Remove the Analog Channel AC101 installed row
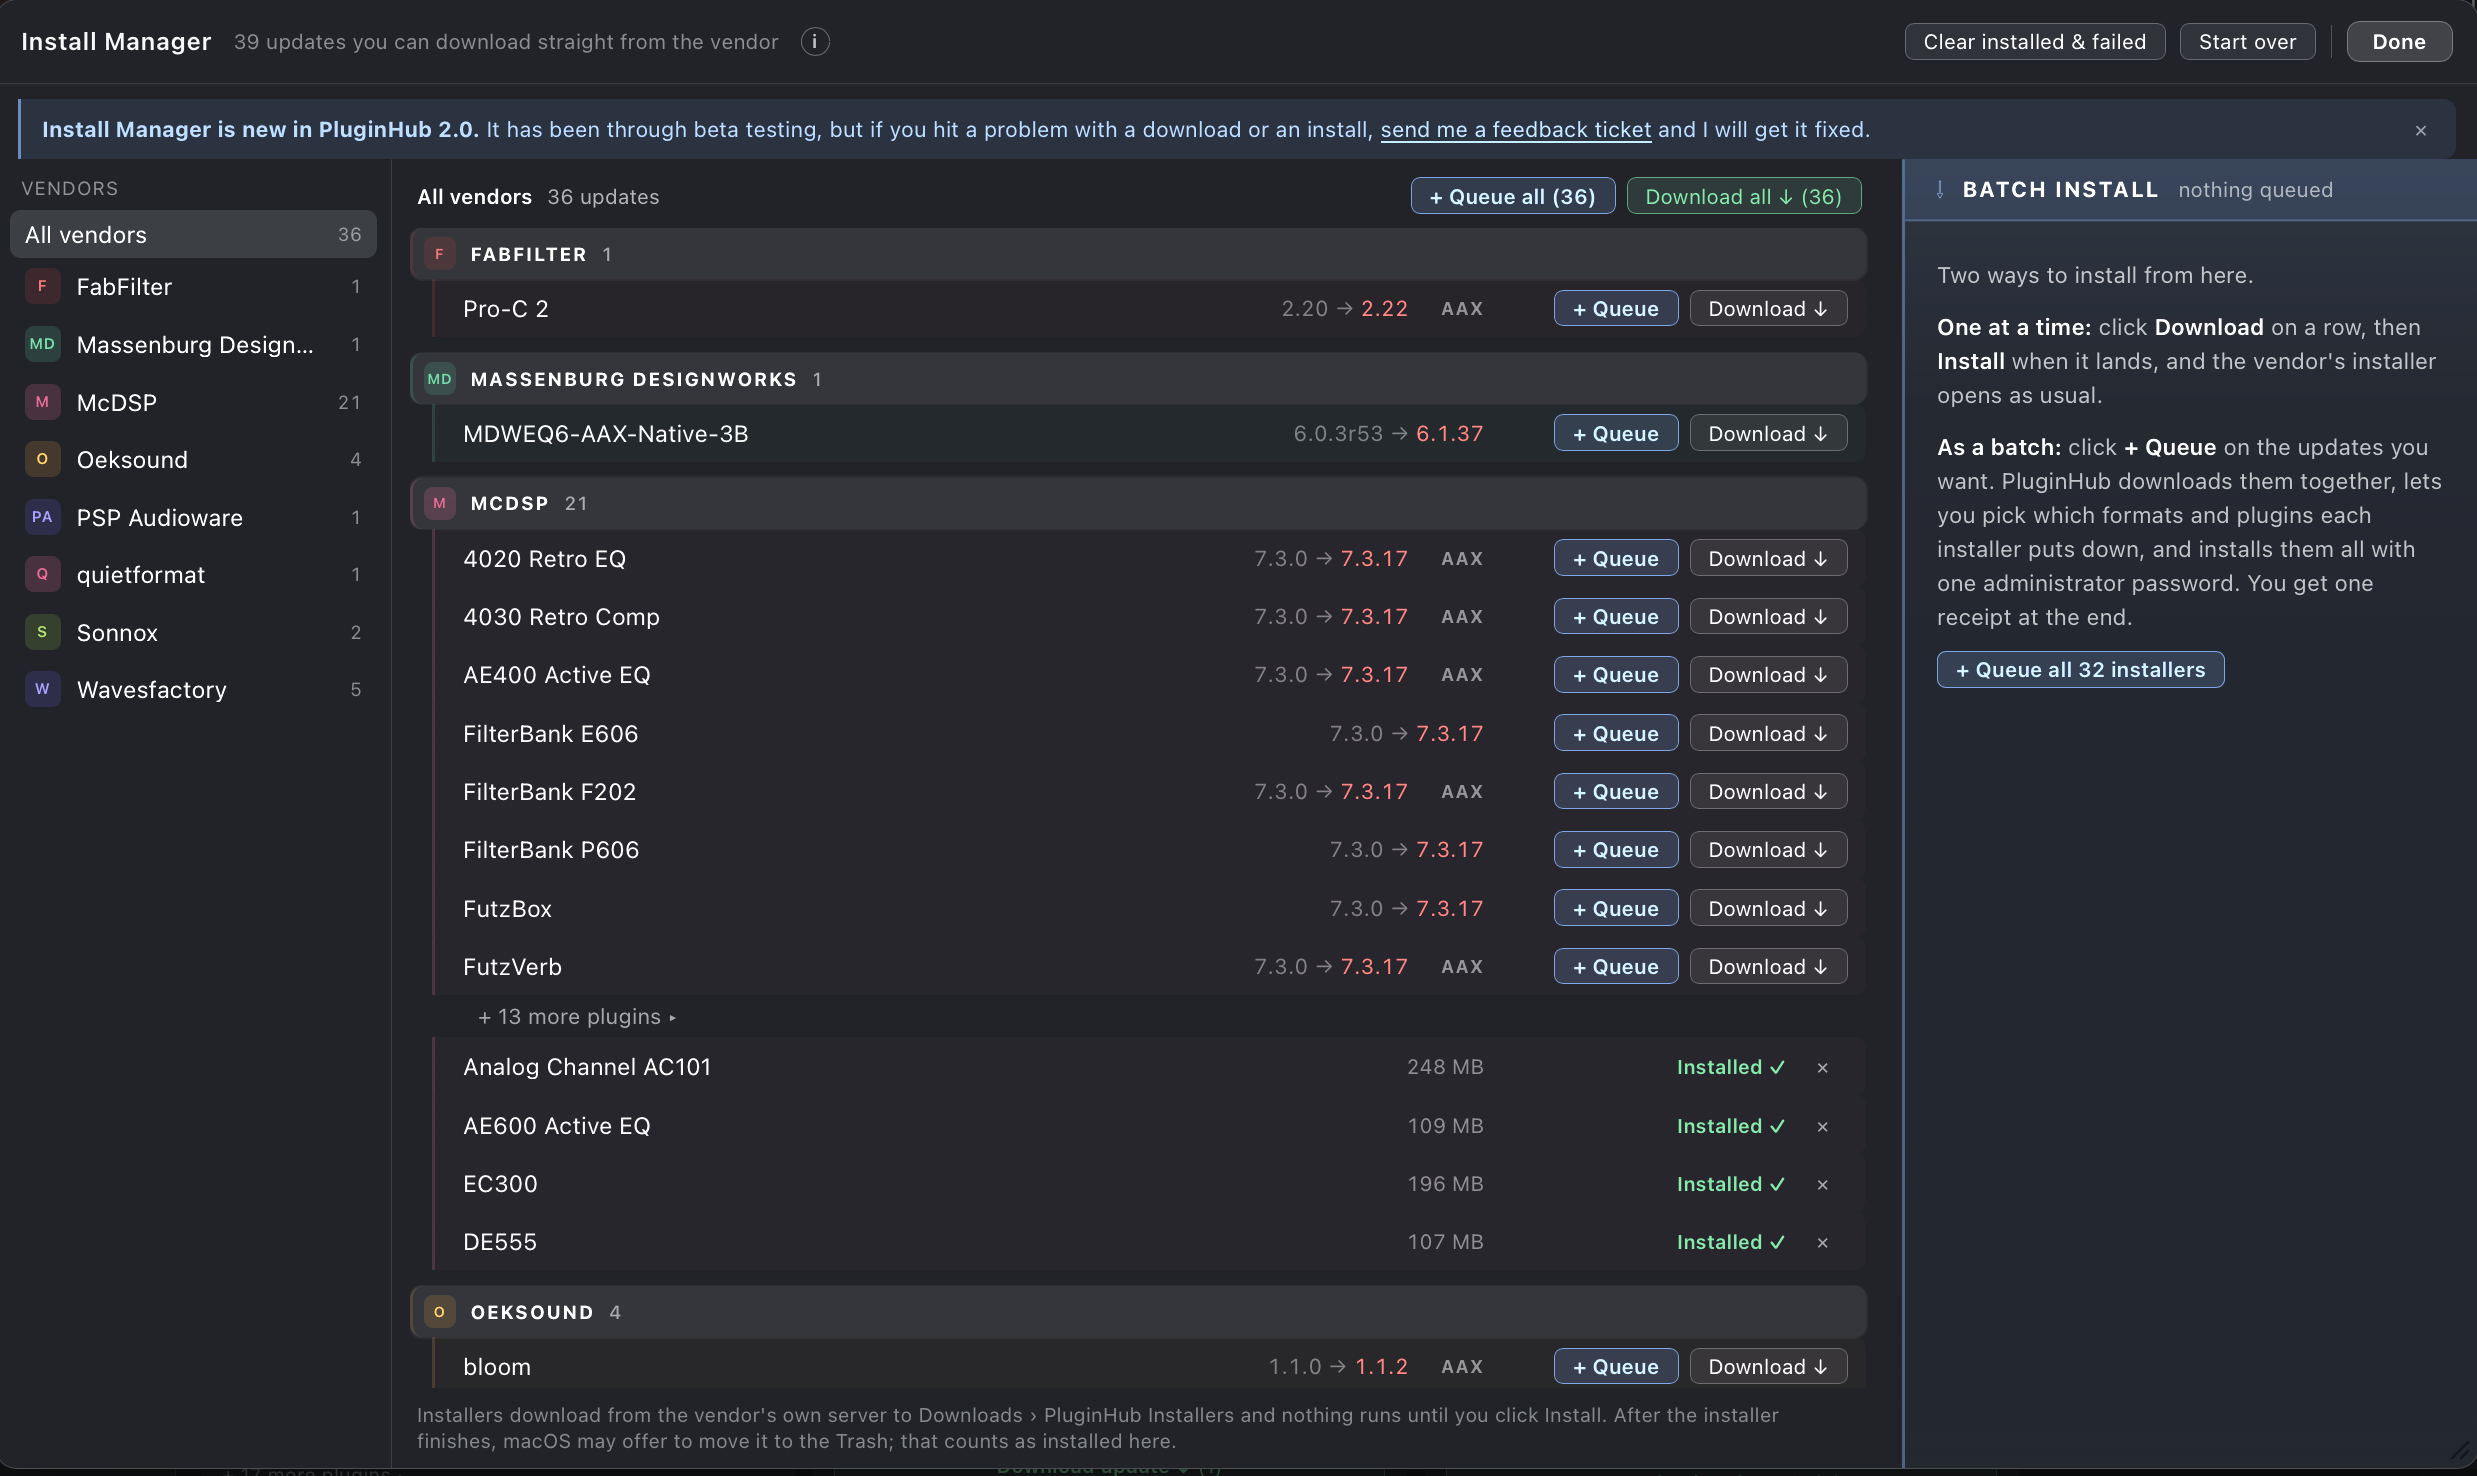Viewport: 2477px width, 1476px height. coord(1823,1068)
